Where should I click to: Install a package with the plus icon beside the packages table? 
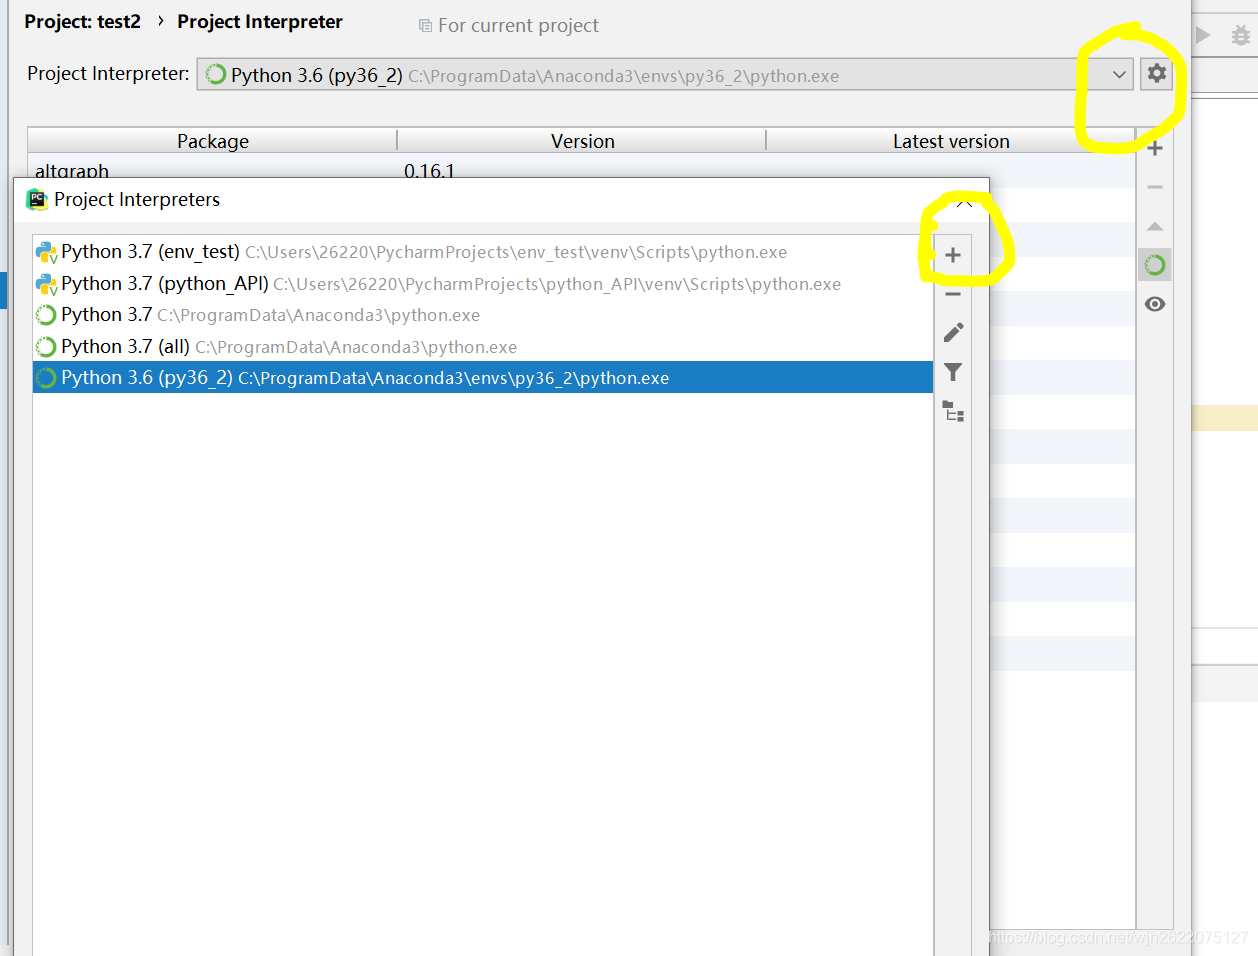1155,148
